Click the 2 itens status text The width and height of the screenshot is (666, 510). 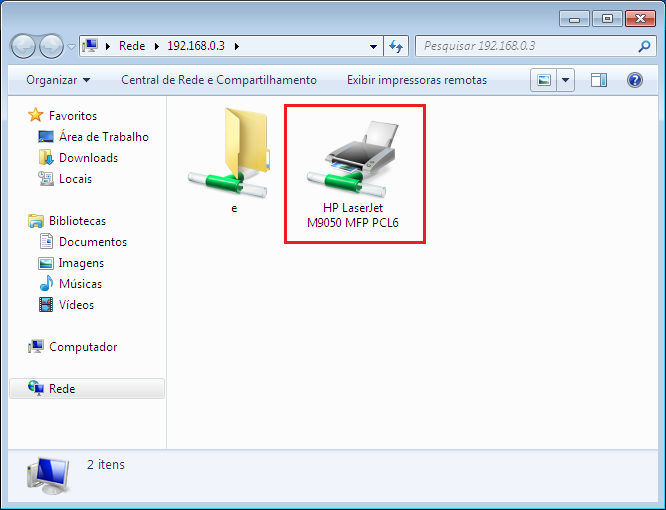(x=106, y=465)
